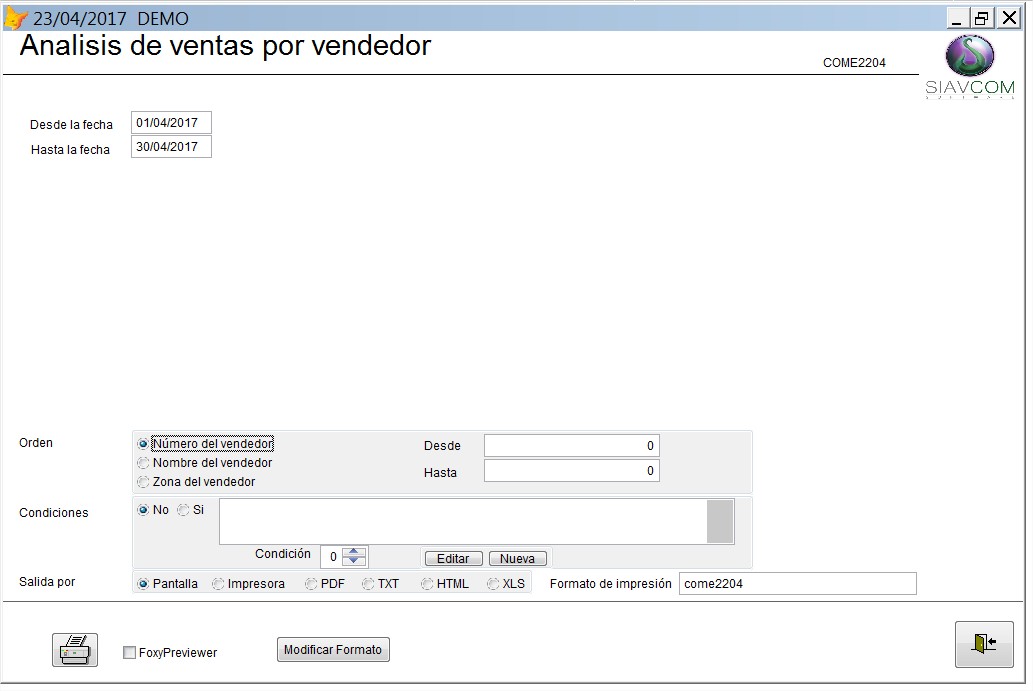Click the Desde la fecha field
The height and width of the screenshot is (691, 1033).
[171, 123]
